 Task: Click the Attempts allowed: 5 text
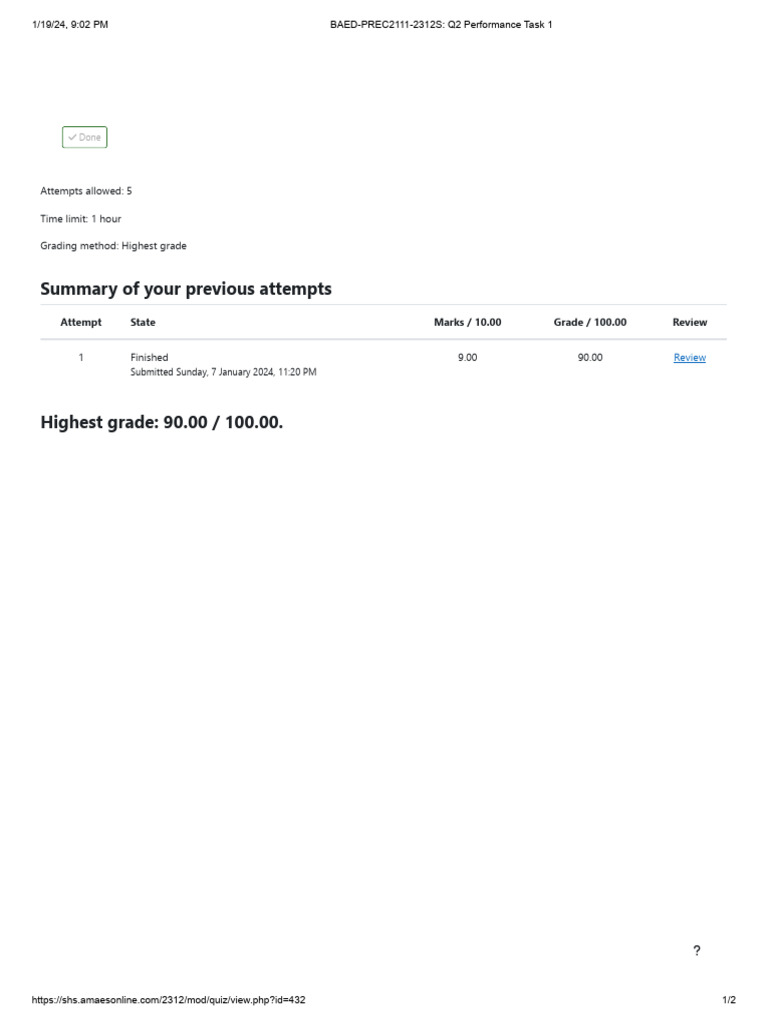pos(86,191)
